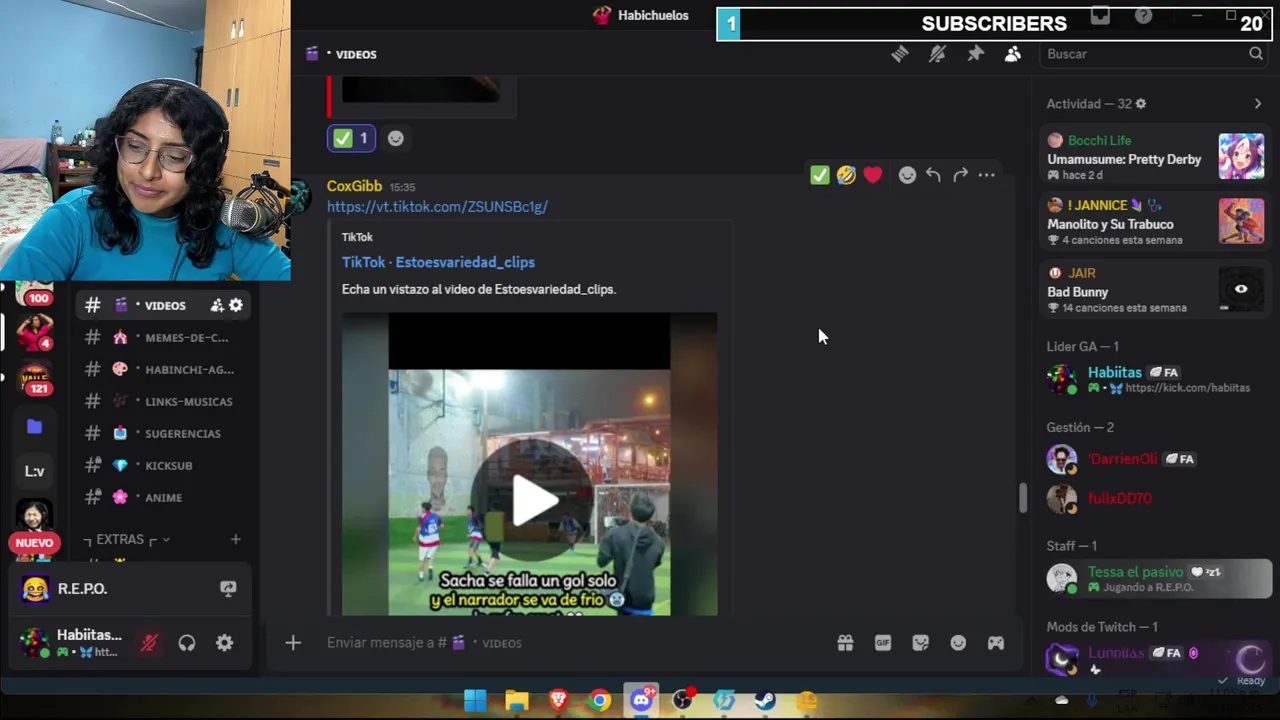
Task: Open the vt.tiktok.com link
Action: coord(437,206)
